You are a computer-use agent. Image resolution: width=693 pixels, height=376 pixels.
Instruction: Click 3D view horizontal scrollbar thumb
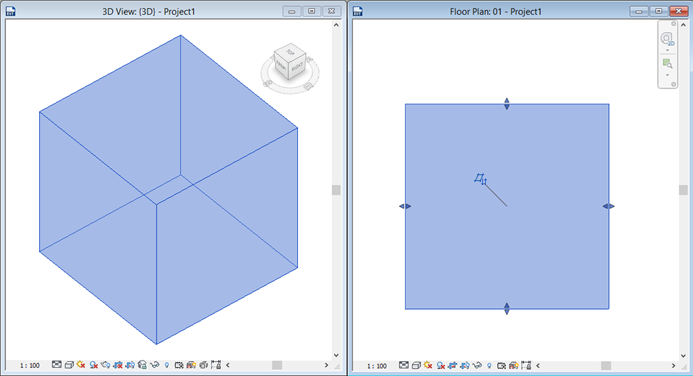277,365
